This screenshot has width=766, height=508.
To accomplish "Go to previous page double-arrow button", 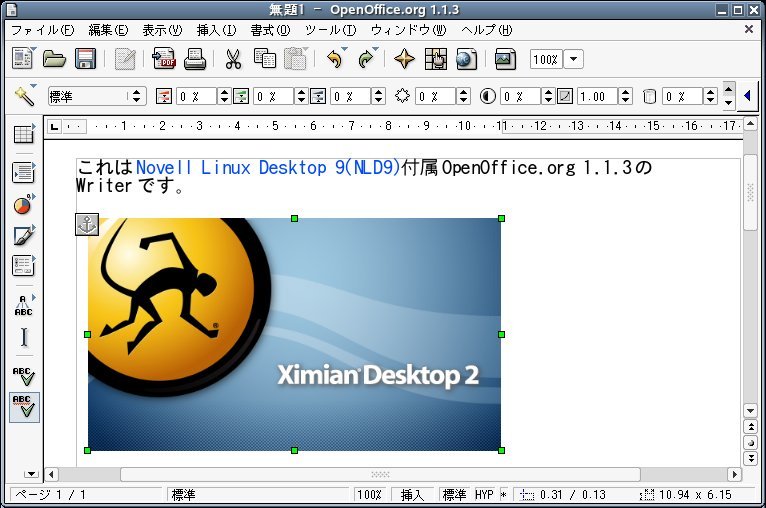I will pyautogui.click(x=750, y=427).
